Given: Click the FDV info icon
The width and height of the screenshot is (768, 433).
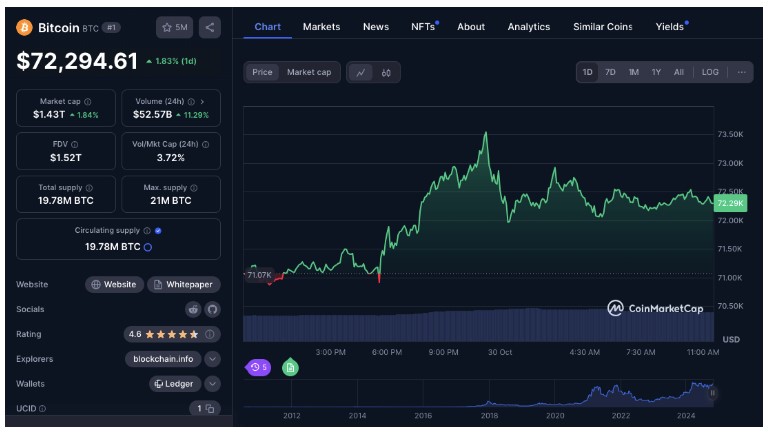Looking at the screenshot, I should pyautogui.click(x=74, y=144).
